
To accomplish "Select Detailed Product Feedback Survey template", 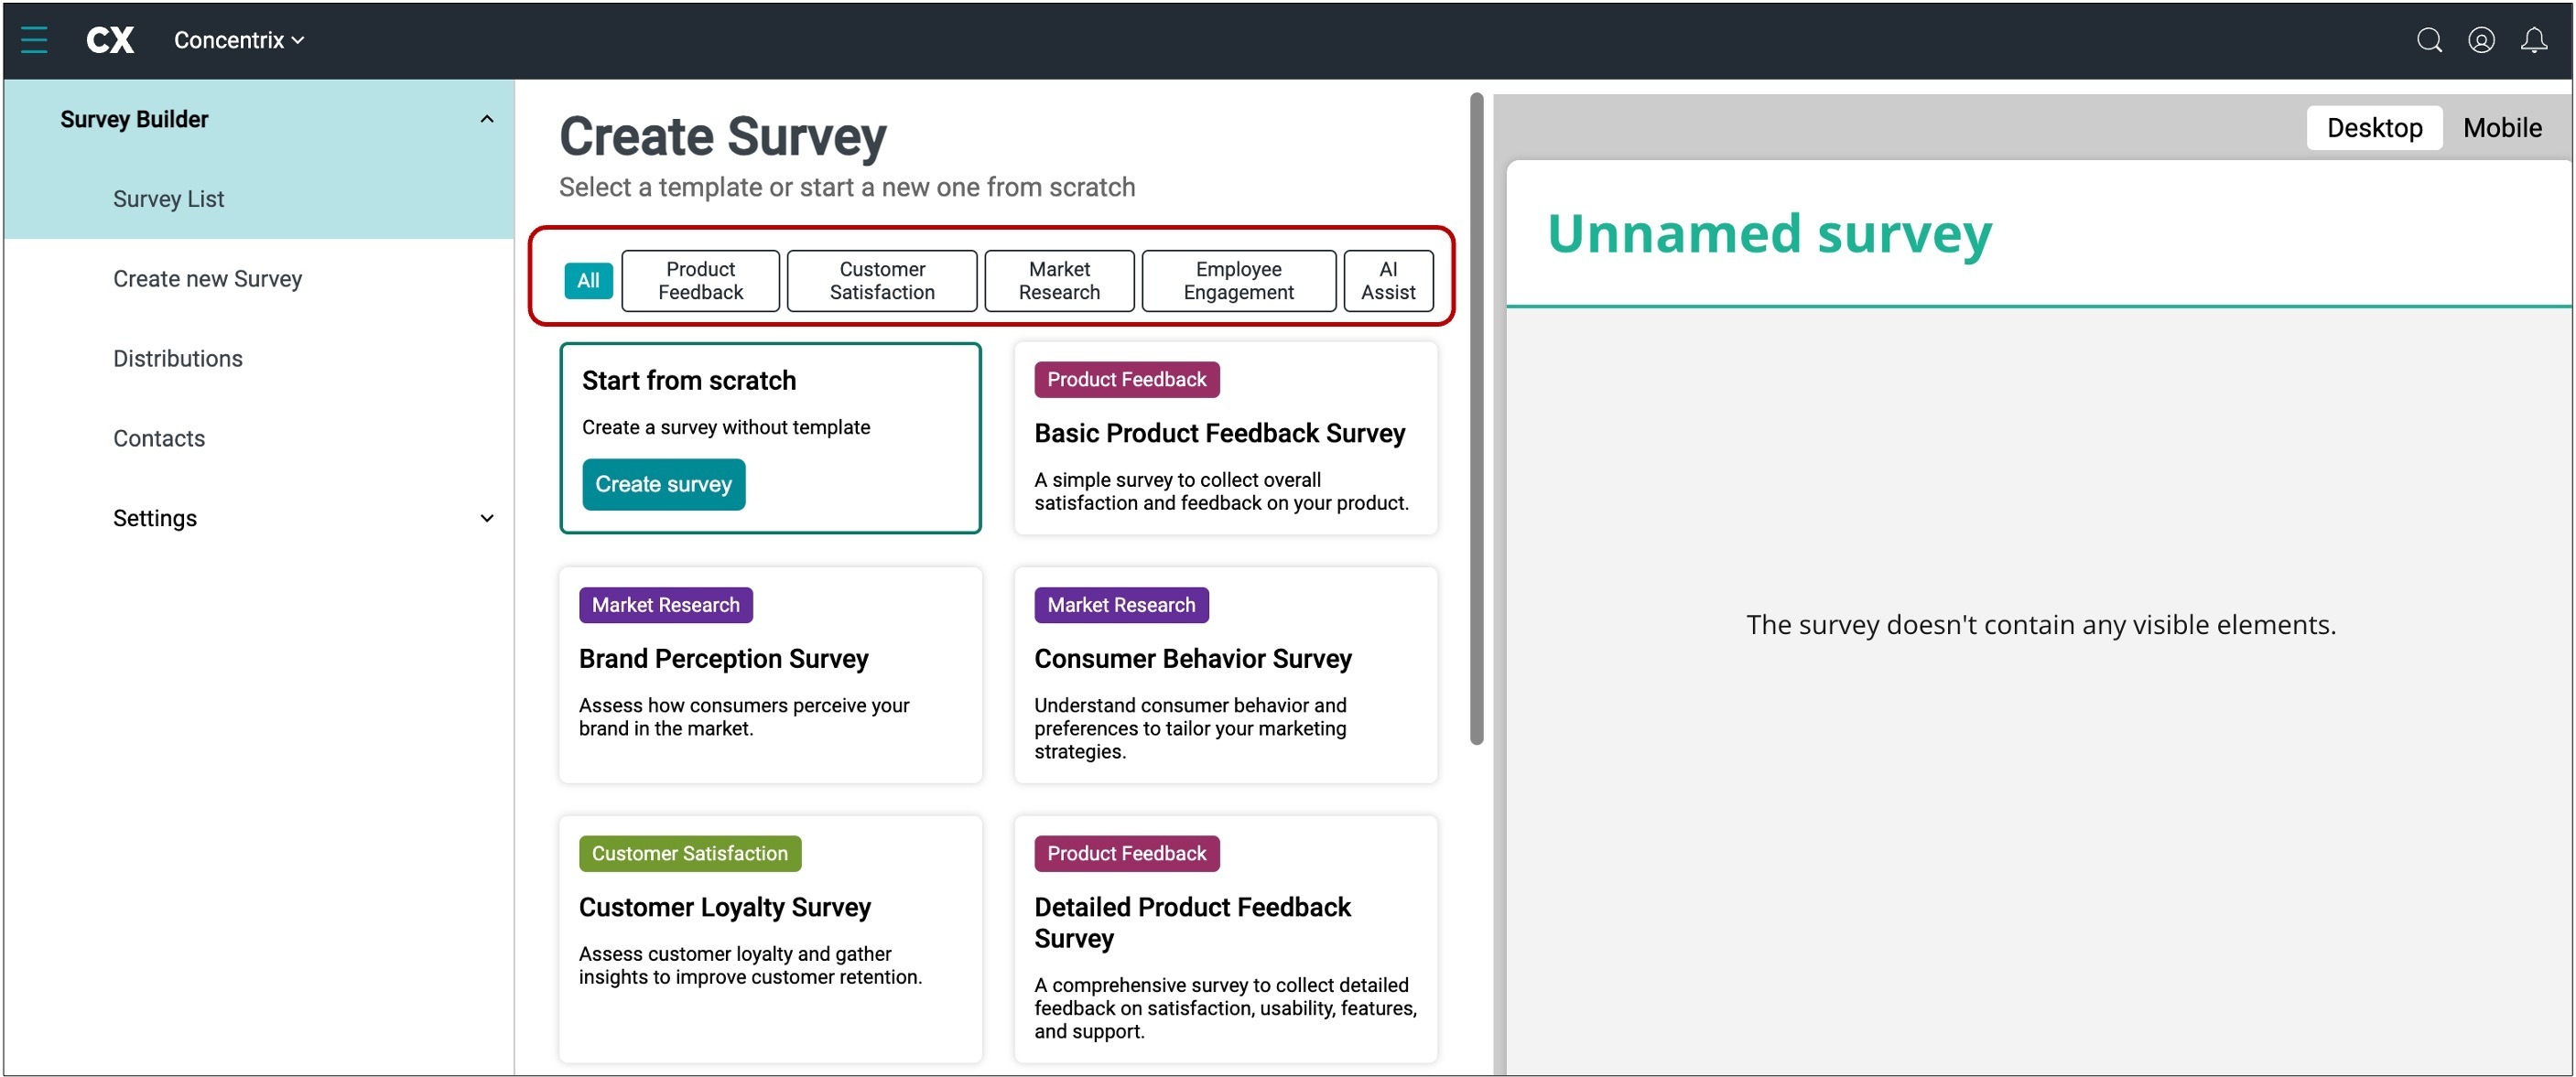I will [1225, 939].
